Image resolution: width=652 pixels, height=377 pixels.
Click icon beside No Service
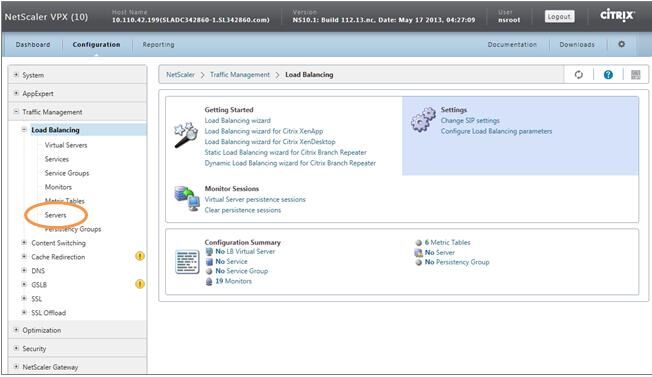pyautogui.click(x=209, y=261)
